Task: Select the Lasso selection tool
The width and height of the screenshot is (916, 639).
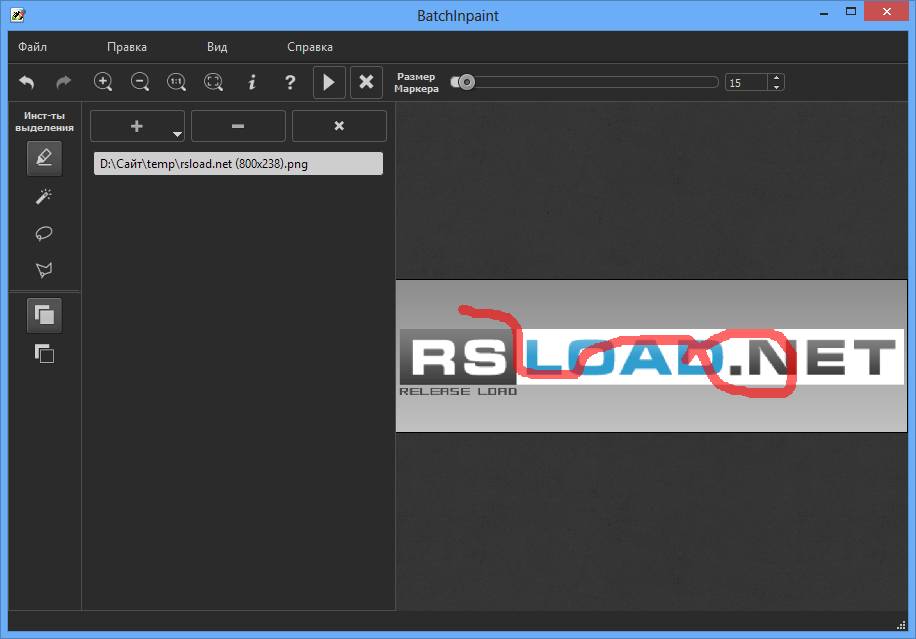Action: (44, 233)
